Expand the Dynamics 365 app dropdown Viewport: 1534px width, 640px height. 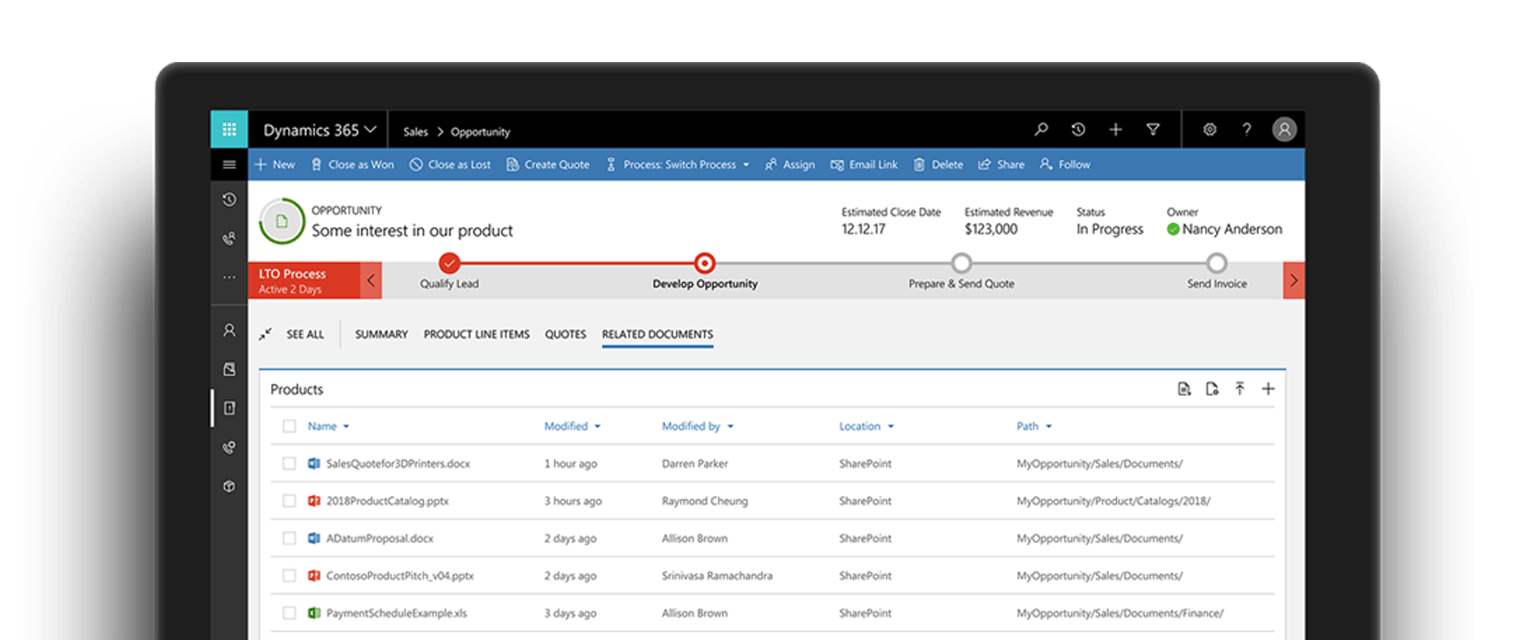(x=320, y=130)
